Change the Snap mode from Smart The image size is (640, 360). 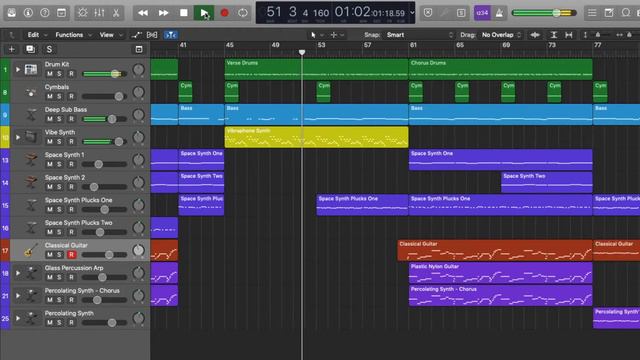pyautogui.click(x=419, y=35)
